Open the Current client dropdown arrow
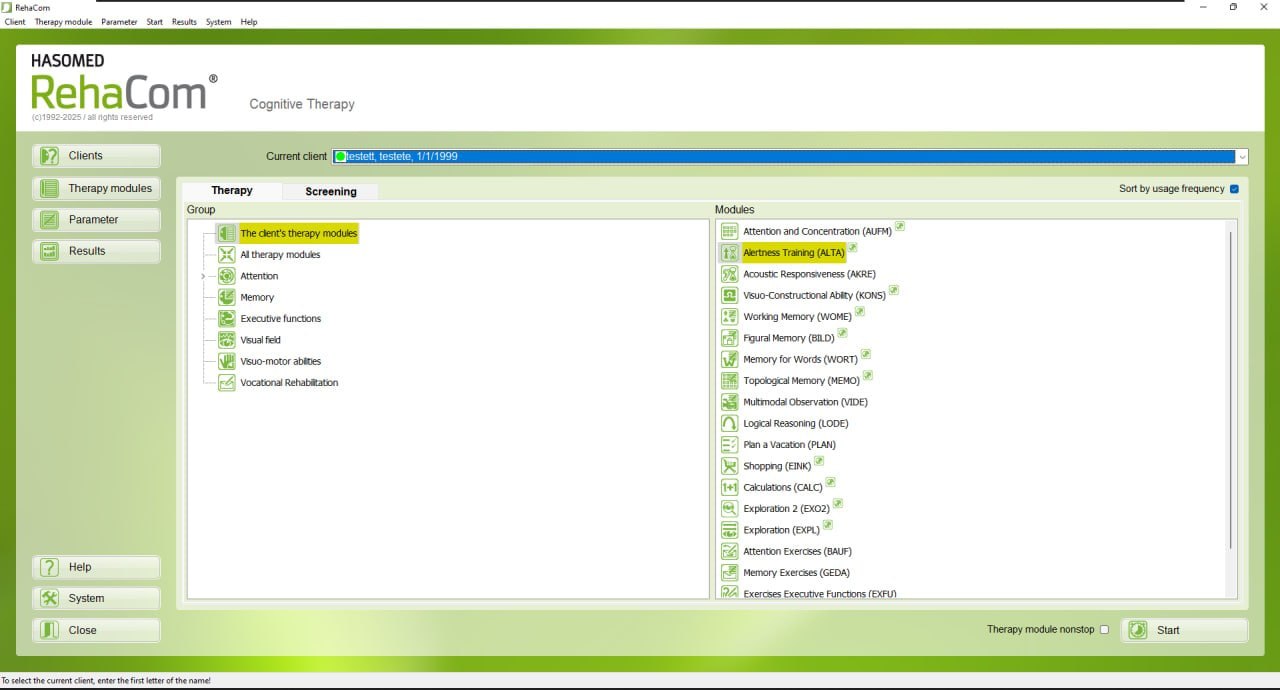Viewport: 1280px width, 690px height. 1241,157
